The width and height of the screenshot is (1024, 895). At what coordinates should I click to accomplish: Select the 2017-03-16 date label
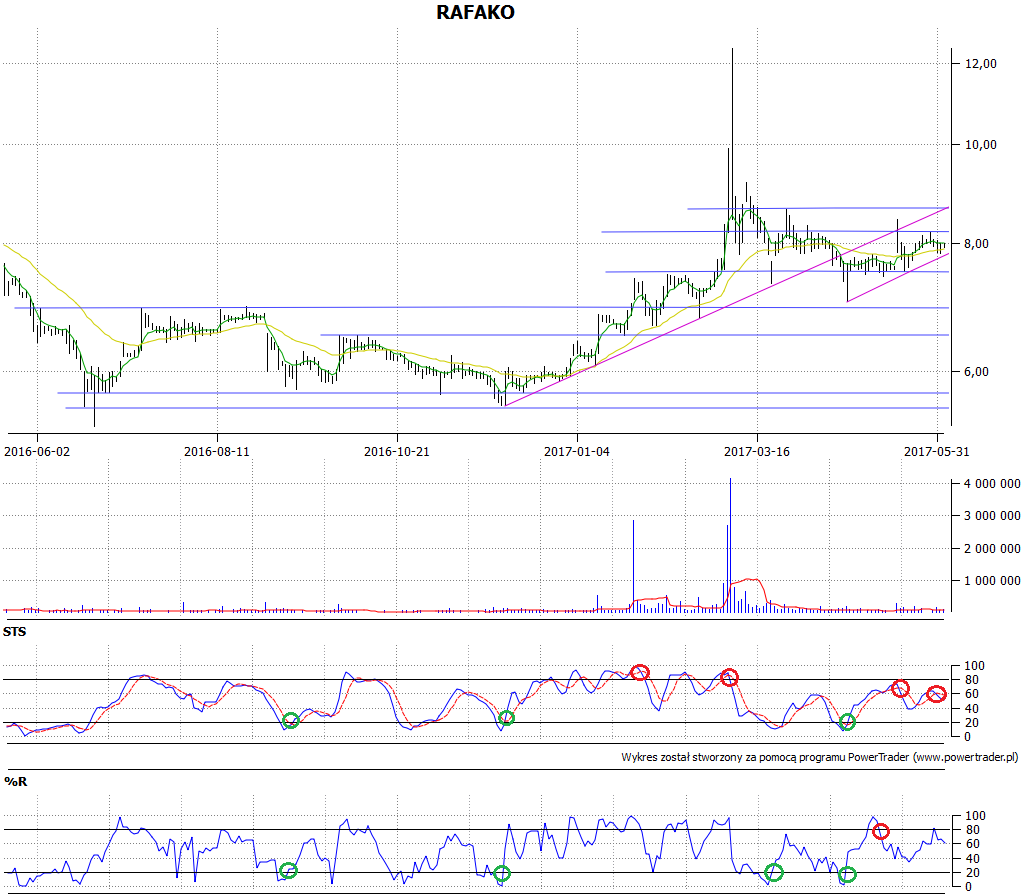click(x=757, y=451)
